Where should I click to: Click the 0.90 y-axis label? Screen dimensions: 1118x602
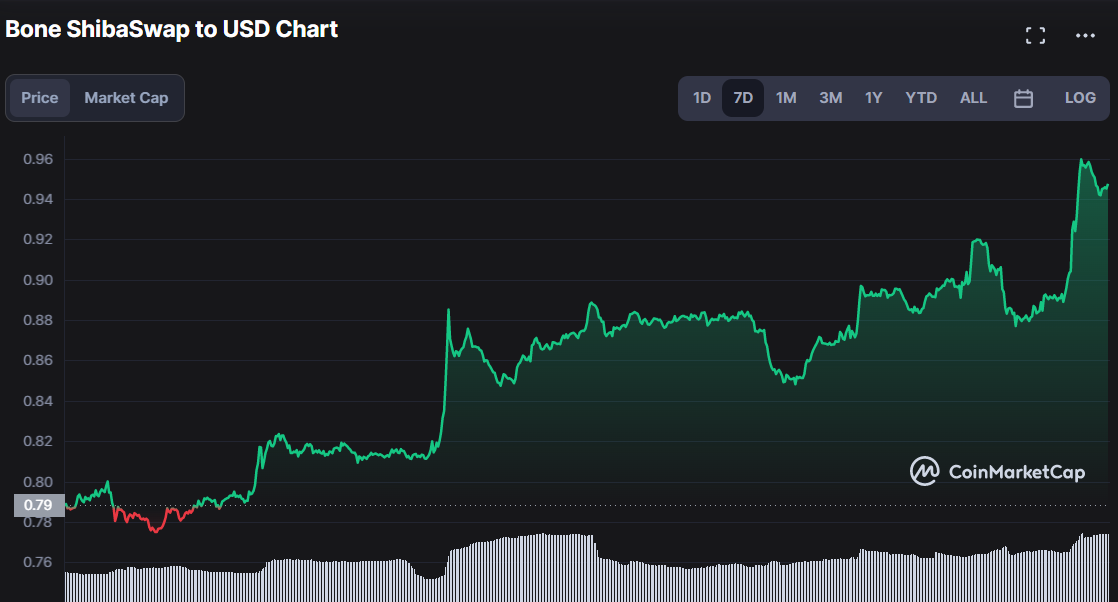[38, 280]
